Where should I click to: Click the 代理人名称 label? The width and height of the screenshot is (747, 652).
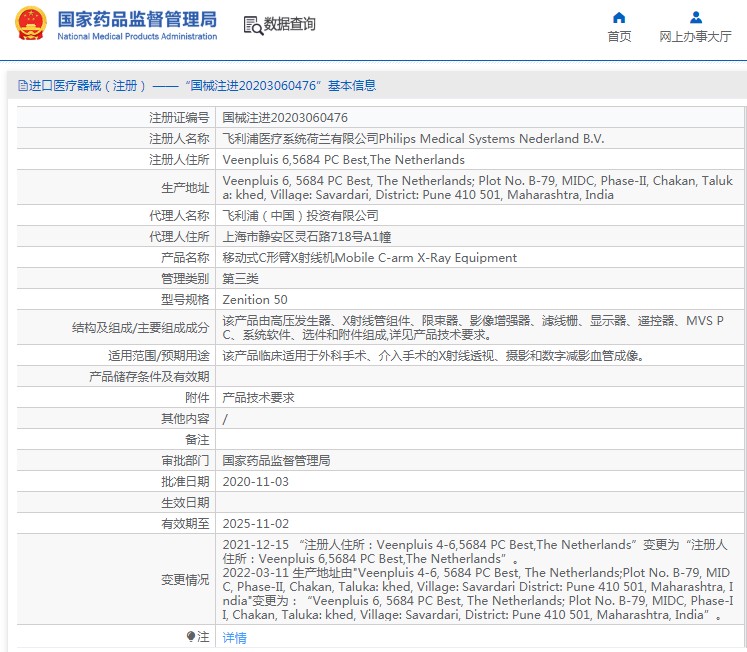pos(179,216)
